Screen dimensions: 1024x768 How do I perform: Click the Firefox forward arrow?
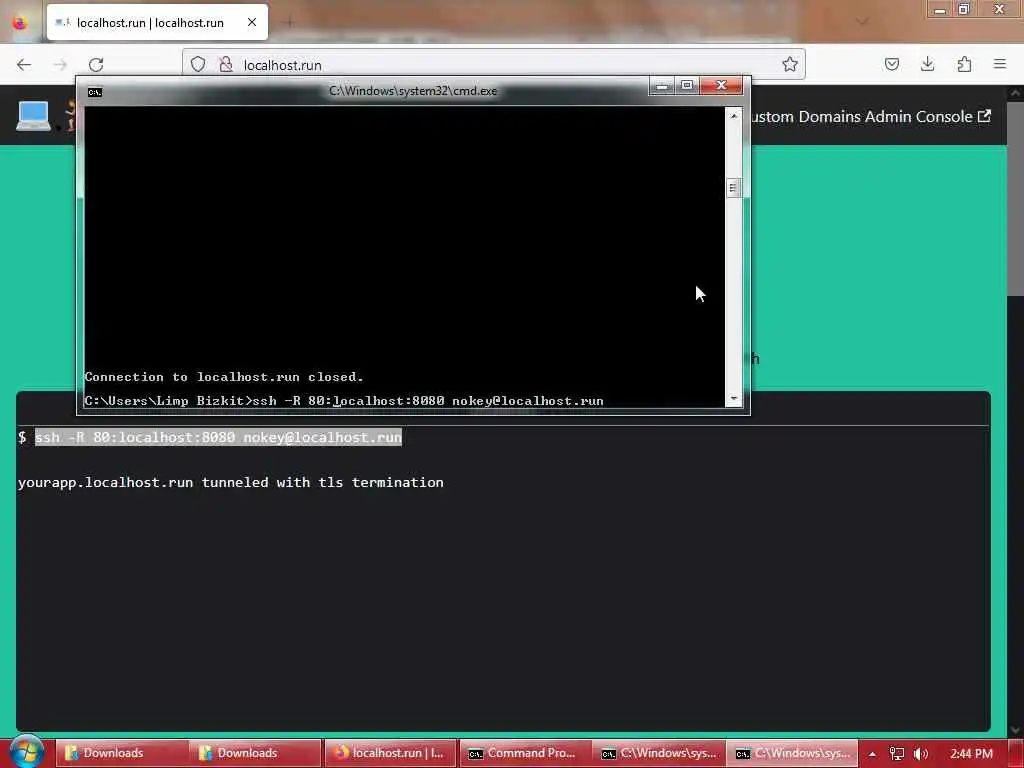click(x=60, y=65)
